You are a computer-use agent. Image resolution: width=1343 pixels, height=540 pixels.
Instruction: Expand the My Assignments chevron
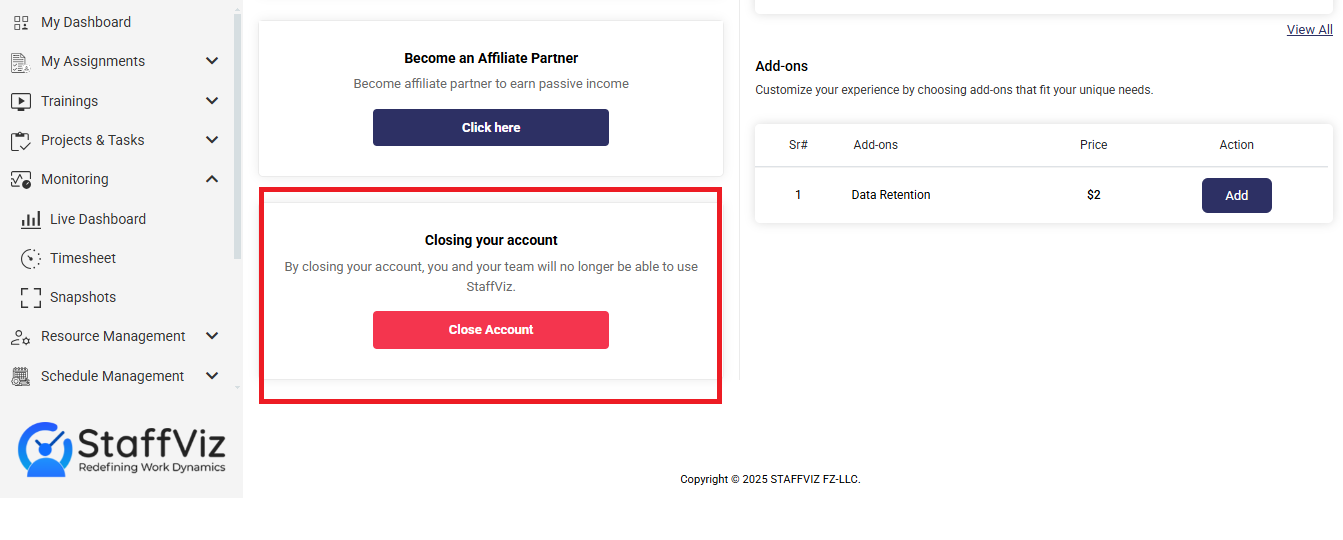[212, 61]
